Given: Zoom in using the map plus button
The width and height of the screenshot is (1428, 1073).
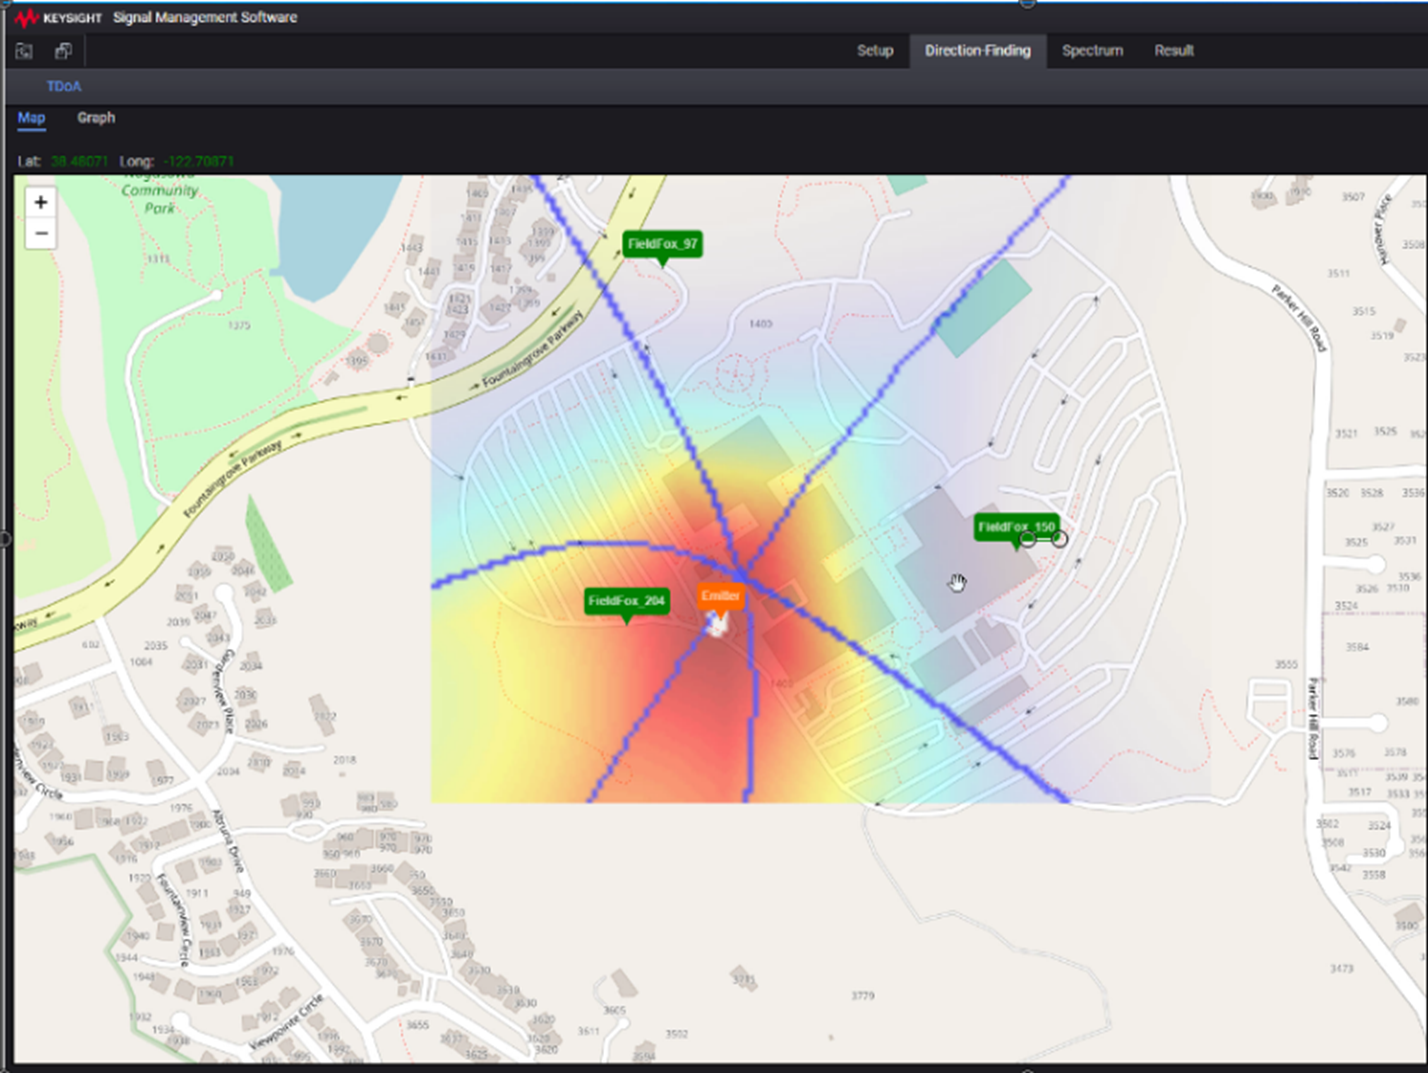Looking at the screenshot, I should (x=40, y=201).
